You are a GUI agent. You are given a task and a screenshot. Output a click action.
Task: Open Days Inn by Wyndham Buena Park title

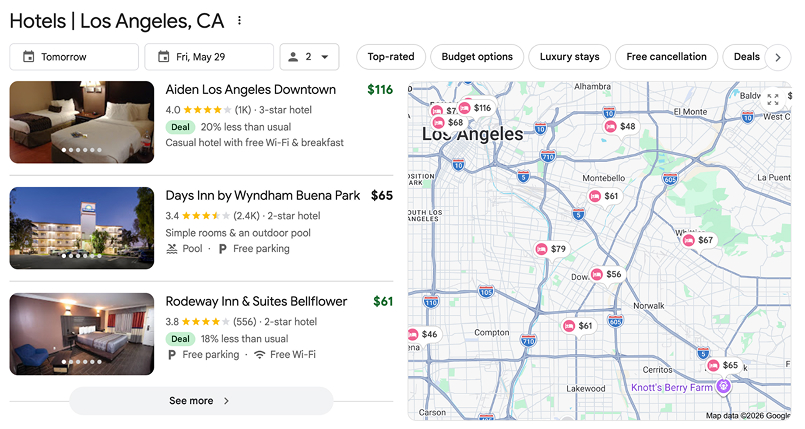263,196
